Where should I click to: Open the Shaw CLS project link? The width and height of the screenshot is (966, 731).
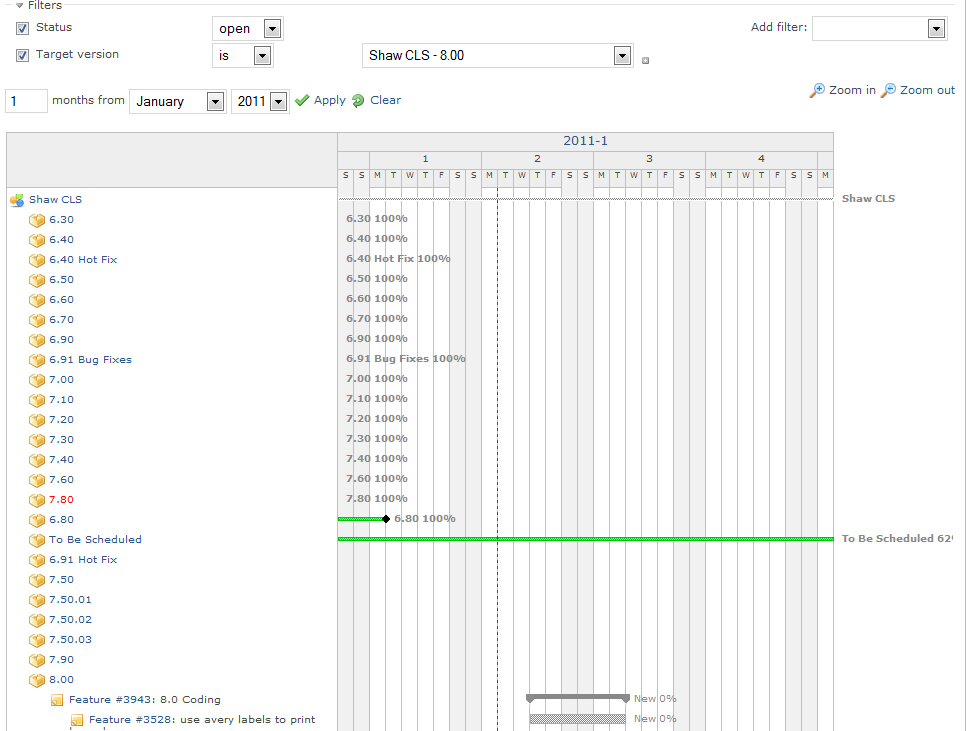(55, 200)
